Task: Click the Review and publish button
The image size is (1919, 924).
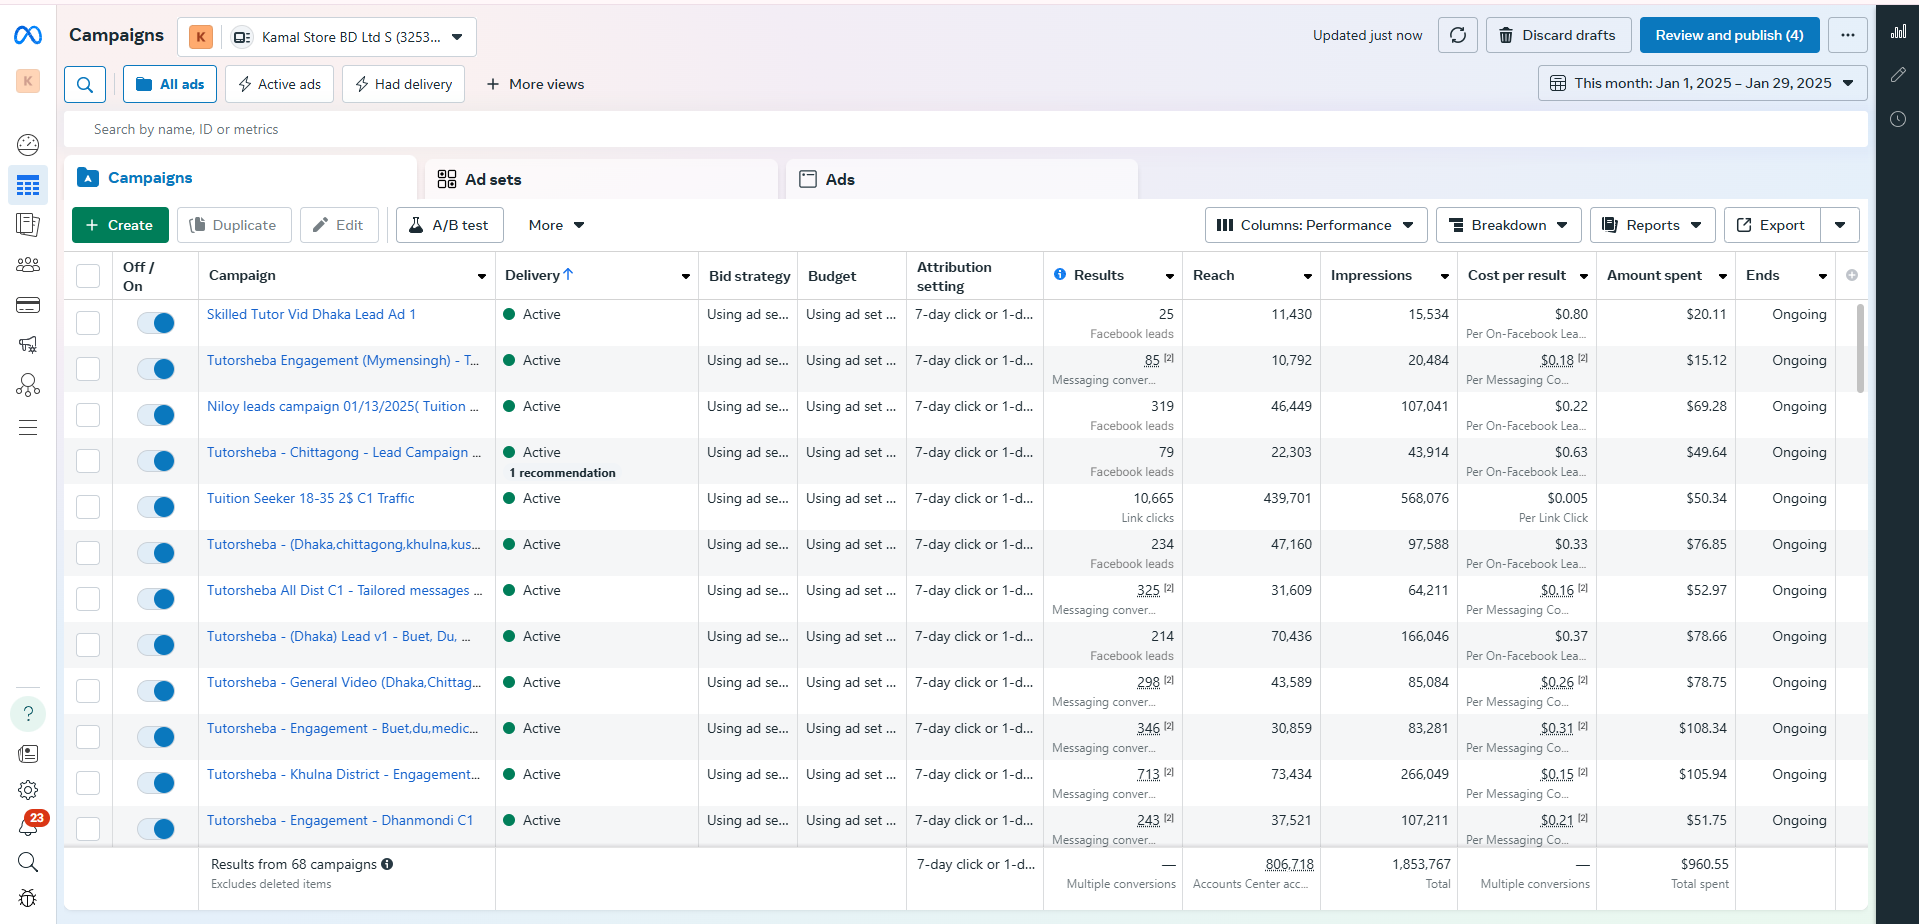Action: tap(1729, 35)
